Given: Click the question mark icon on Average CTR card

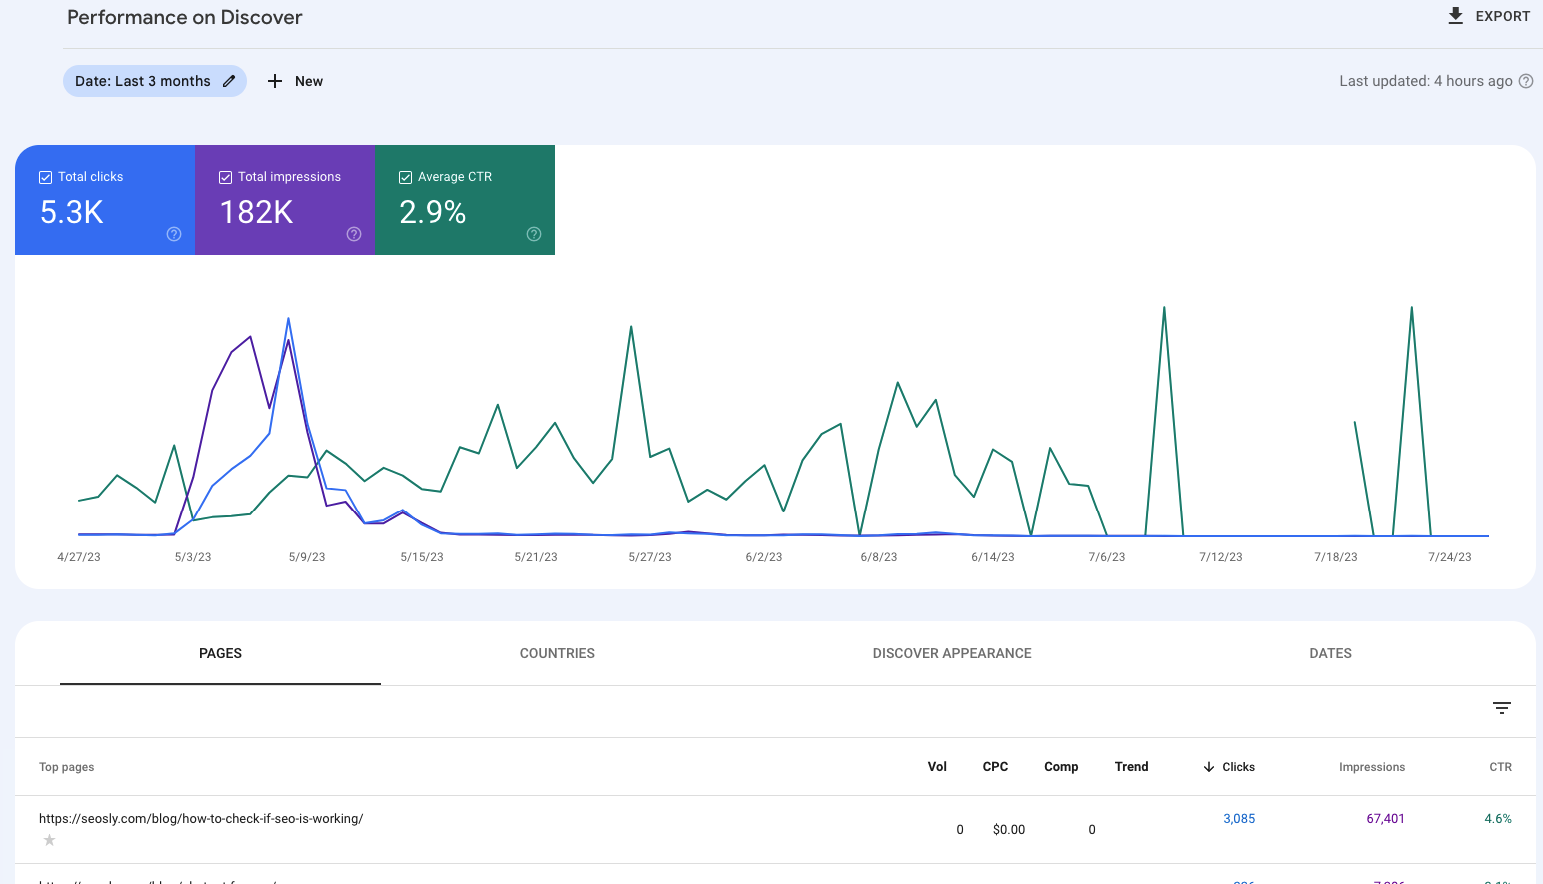Looking at the screenshot, I should coord(533,234).
